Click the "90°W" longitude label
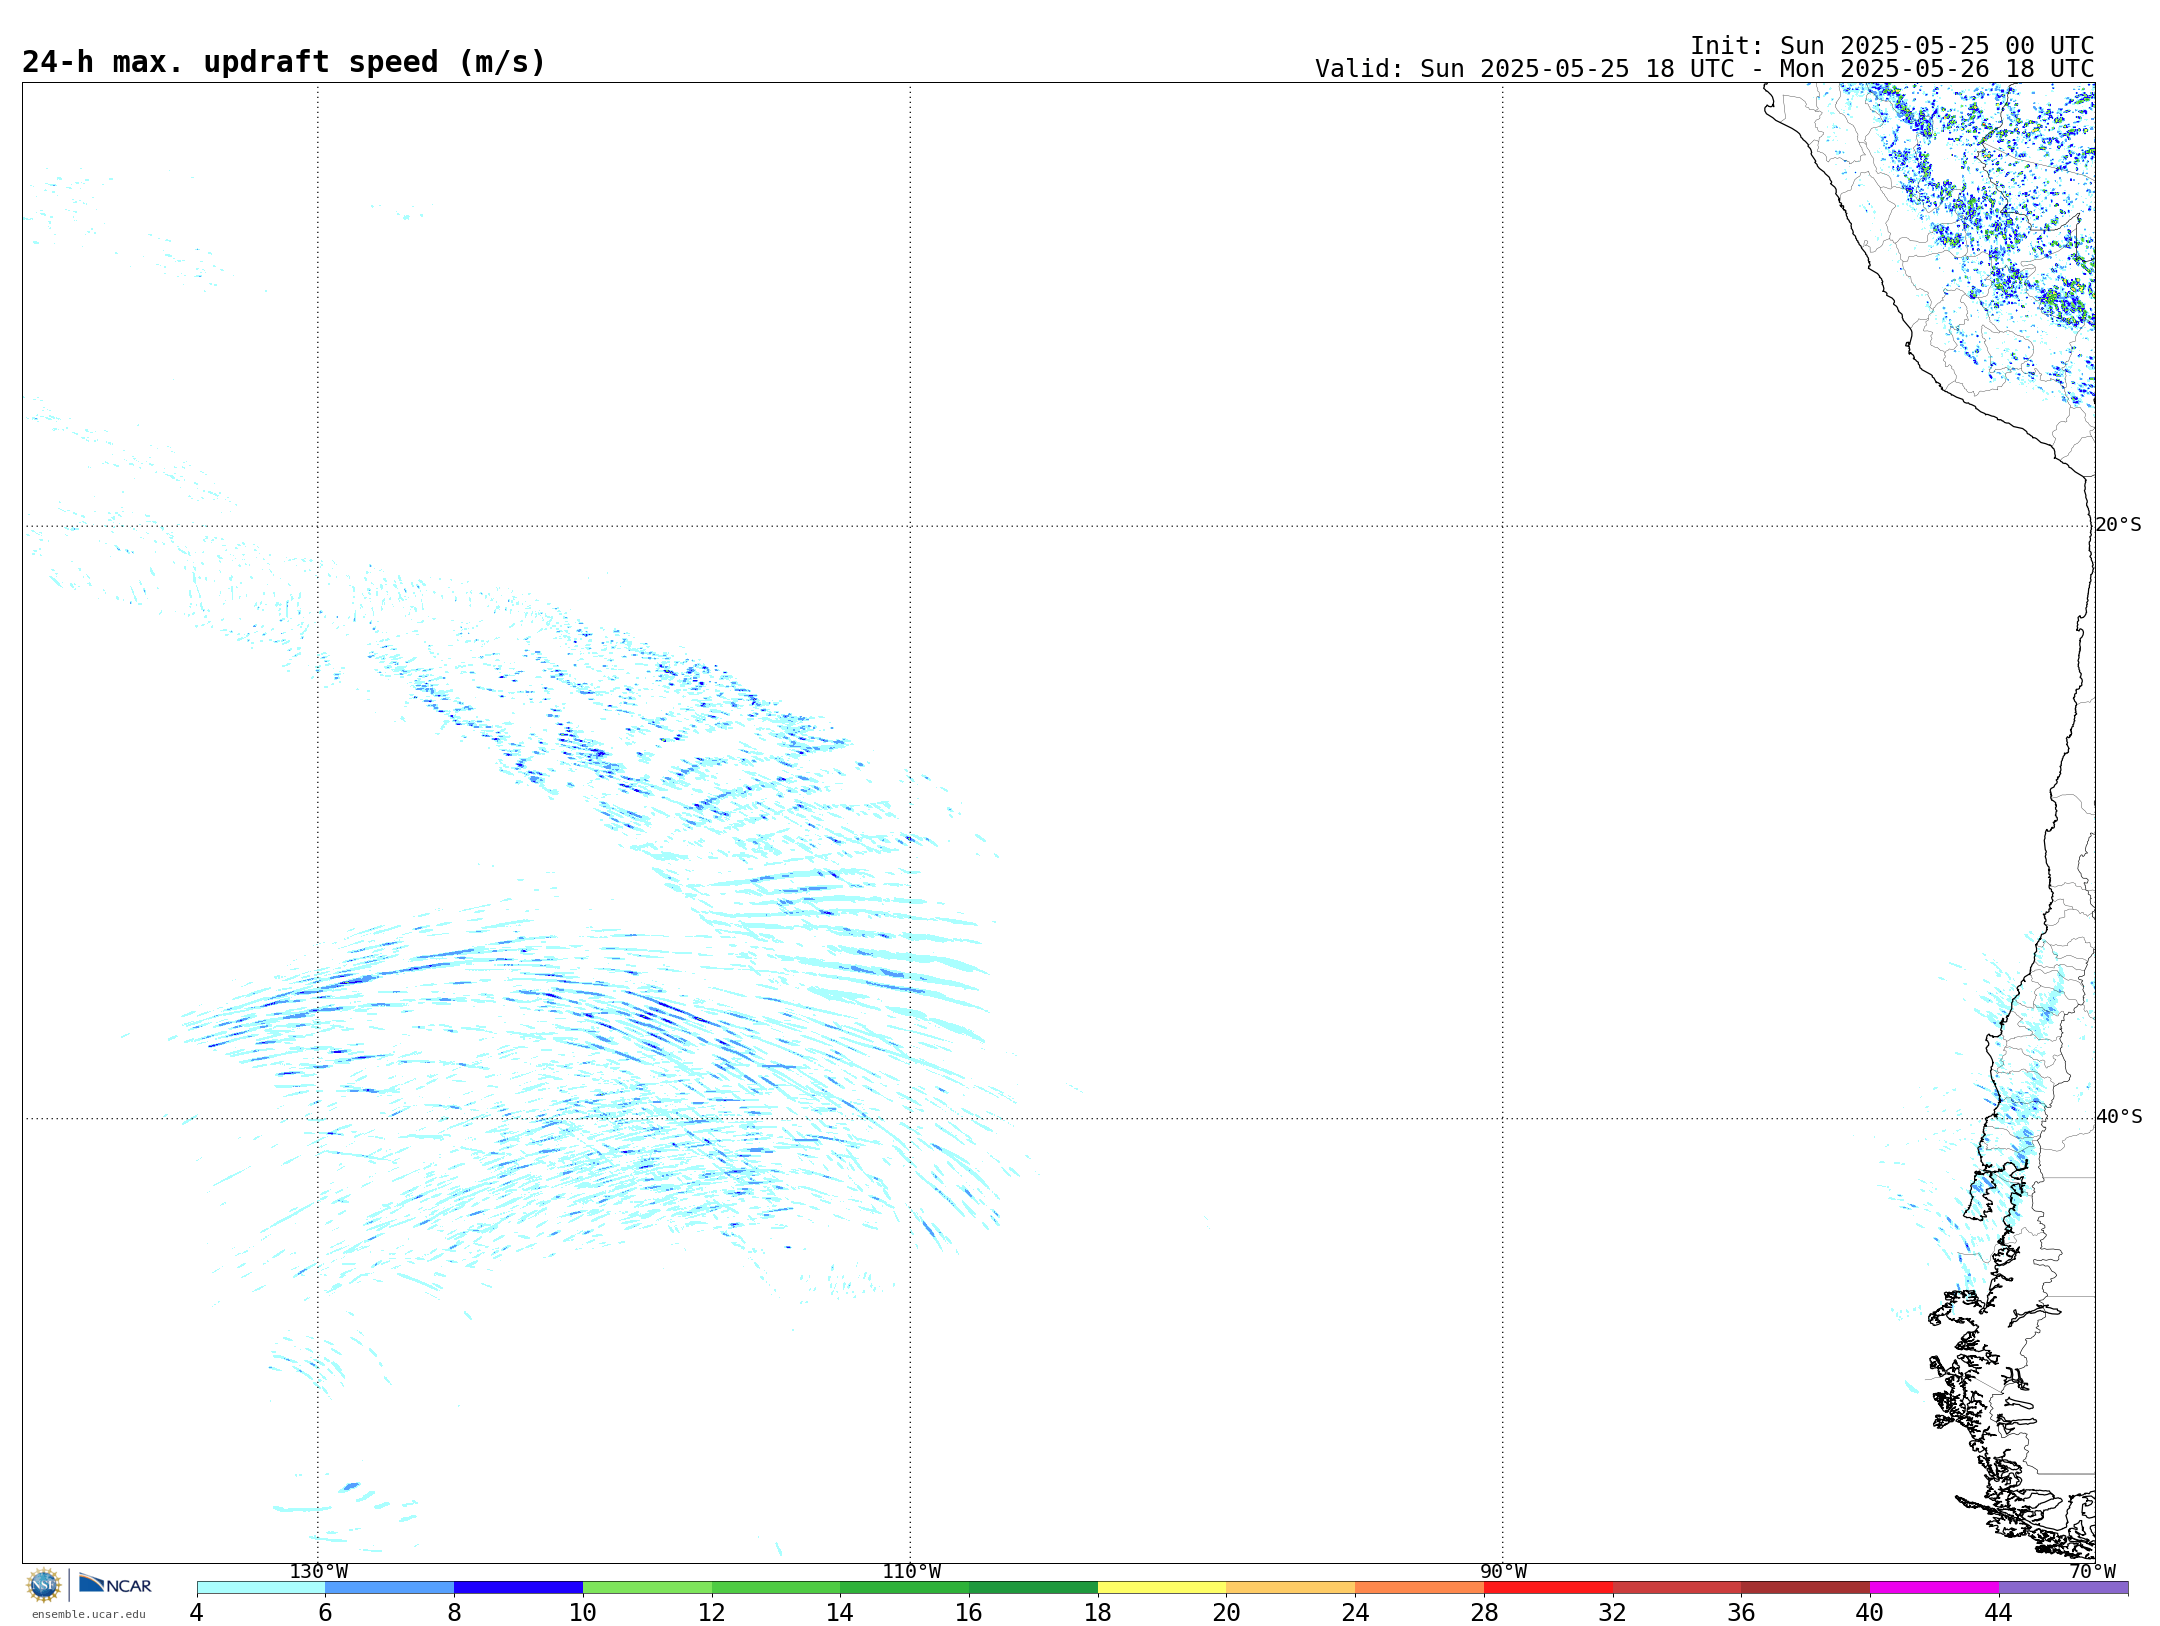Screen dimensions: 2160x1626 click(1503, 1572)
